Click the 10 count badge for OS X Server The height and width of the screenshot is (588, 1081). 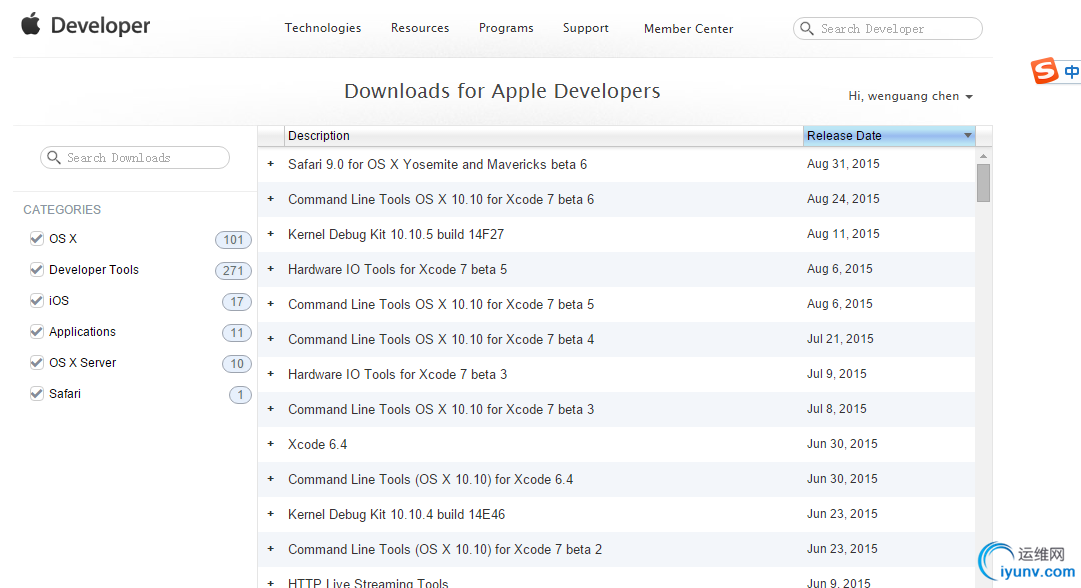[236, 363]
